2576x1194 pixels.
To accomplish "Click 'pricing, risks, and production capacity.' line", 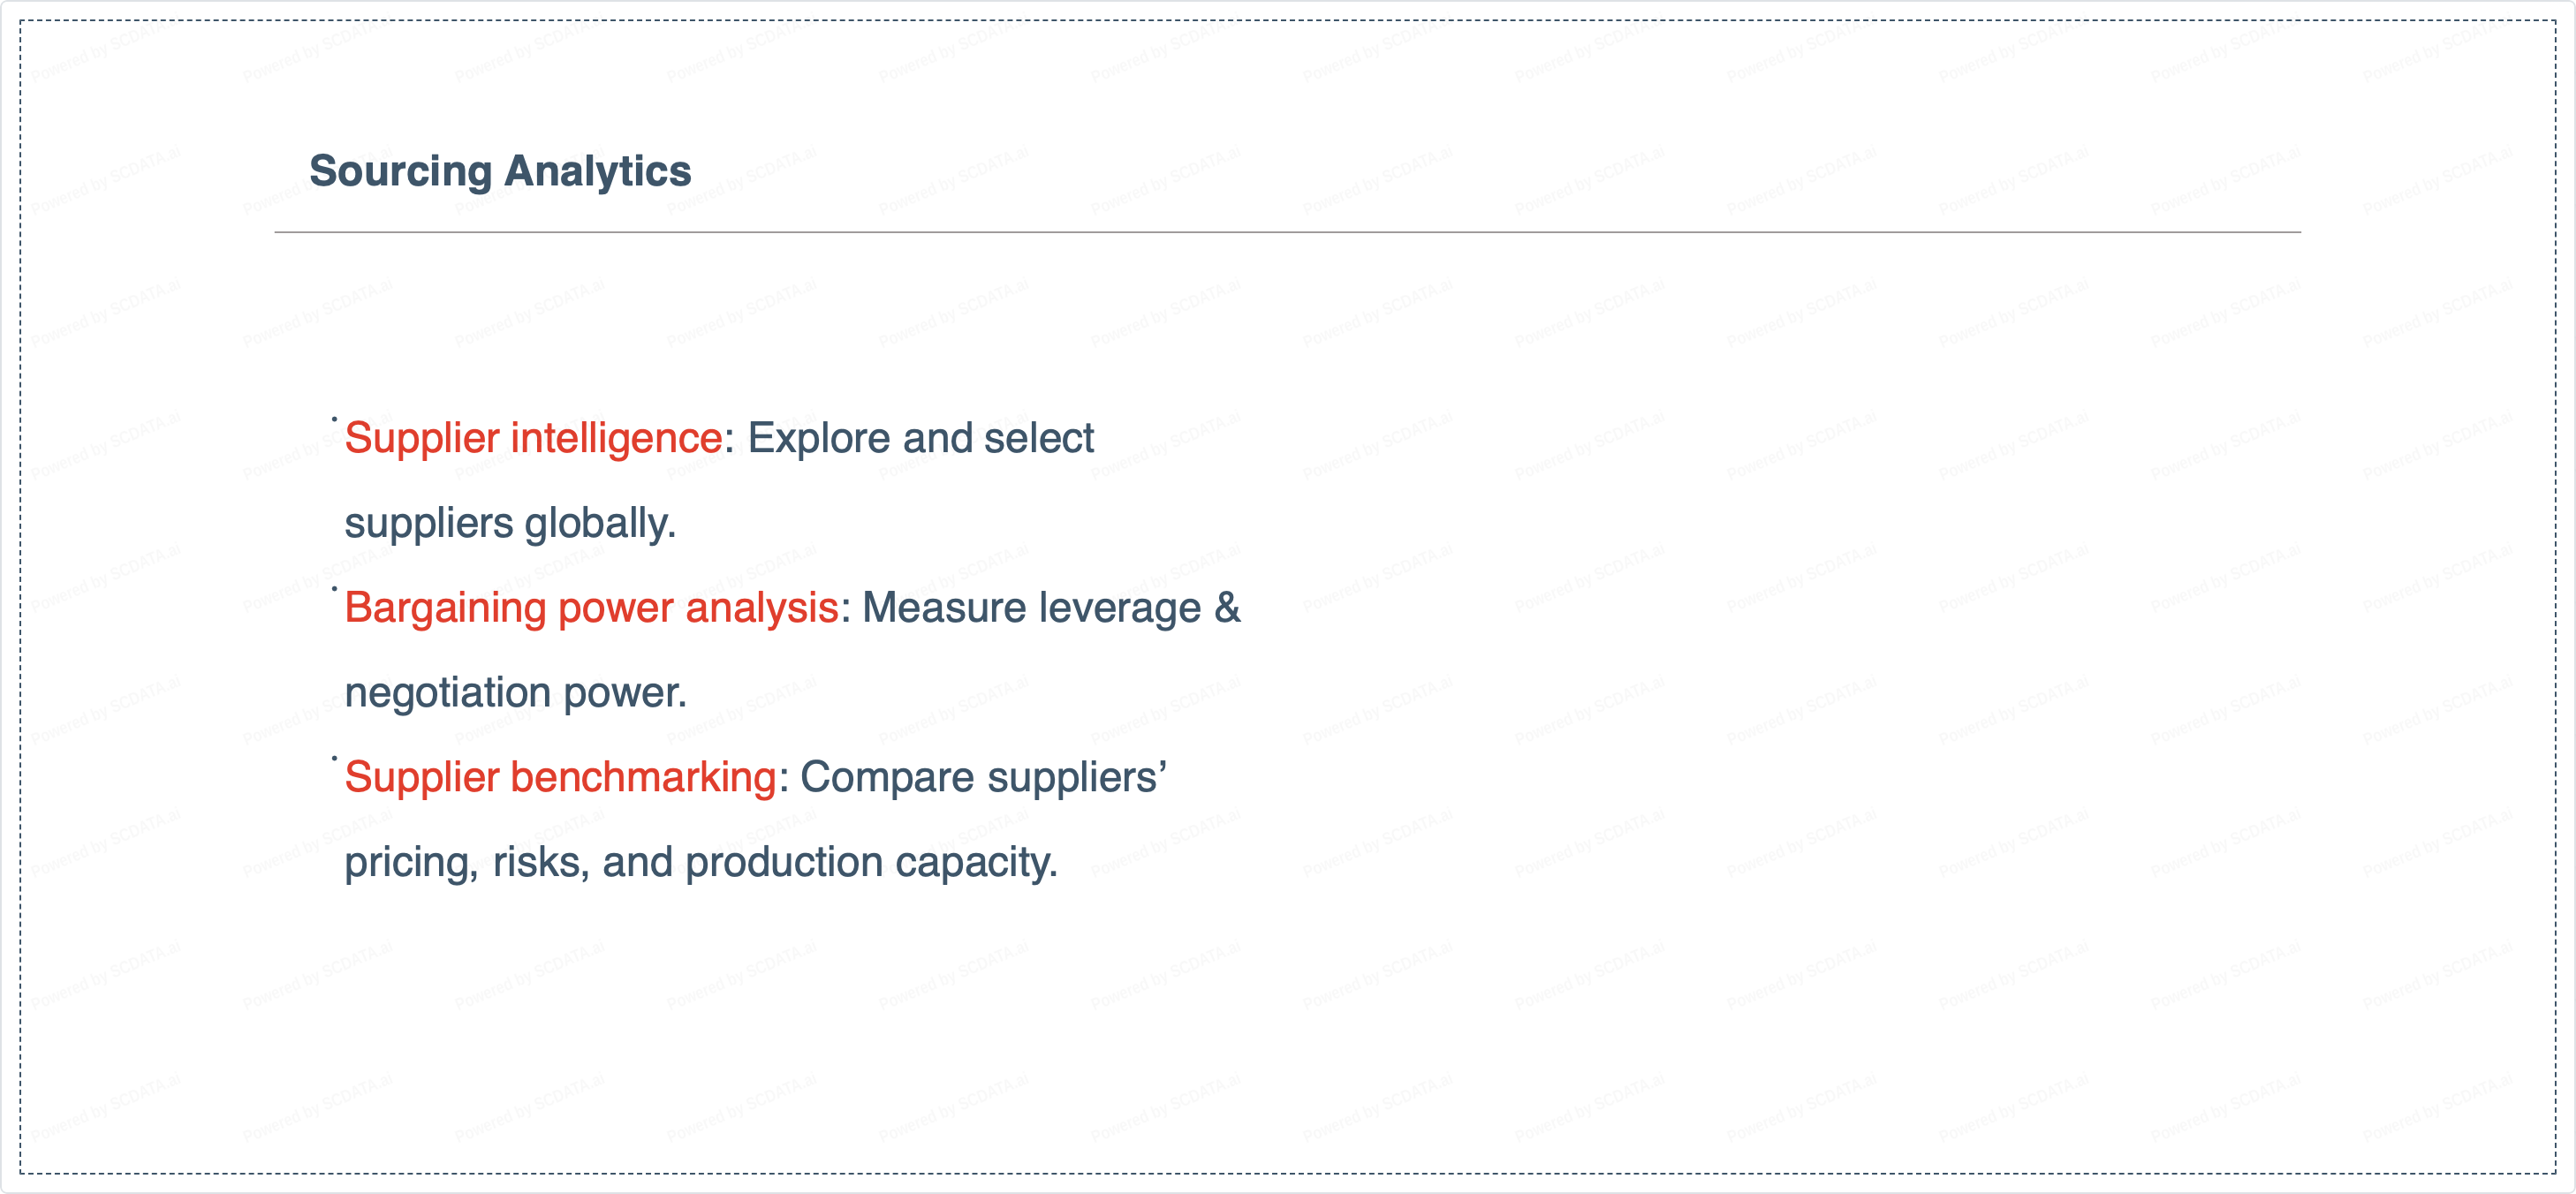I will click(x=700, y=862).
